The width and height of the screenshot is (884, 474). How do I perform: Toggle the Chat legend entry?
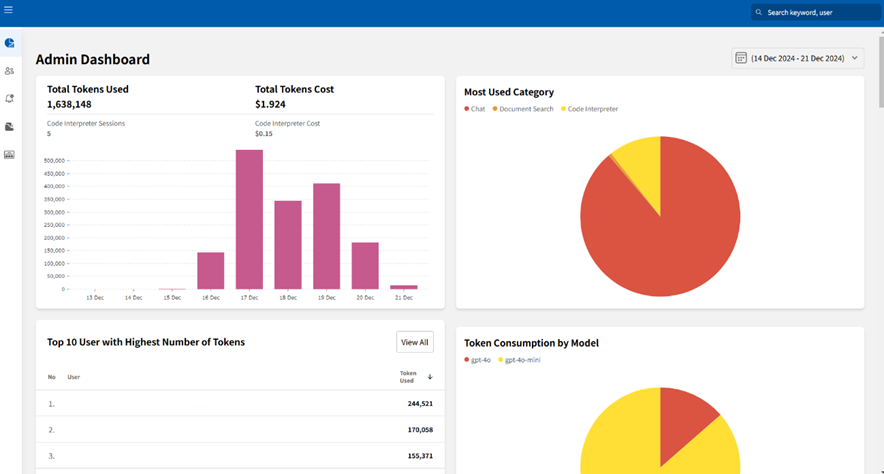click(475, 109)
